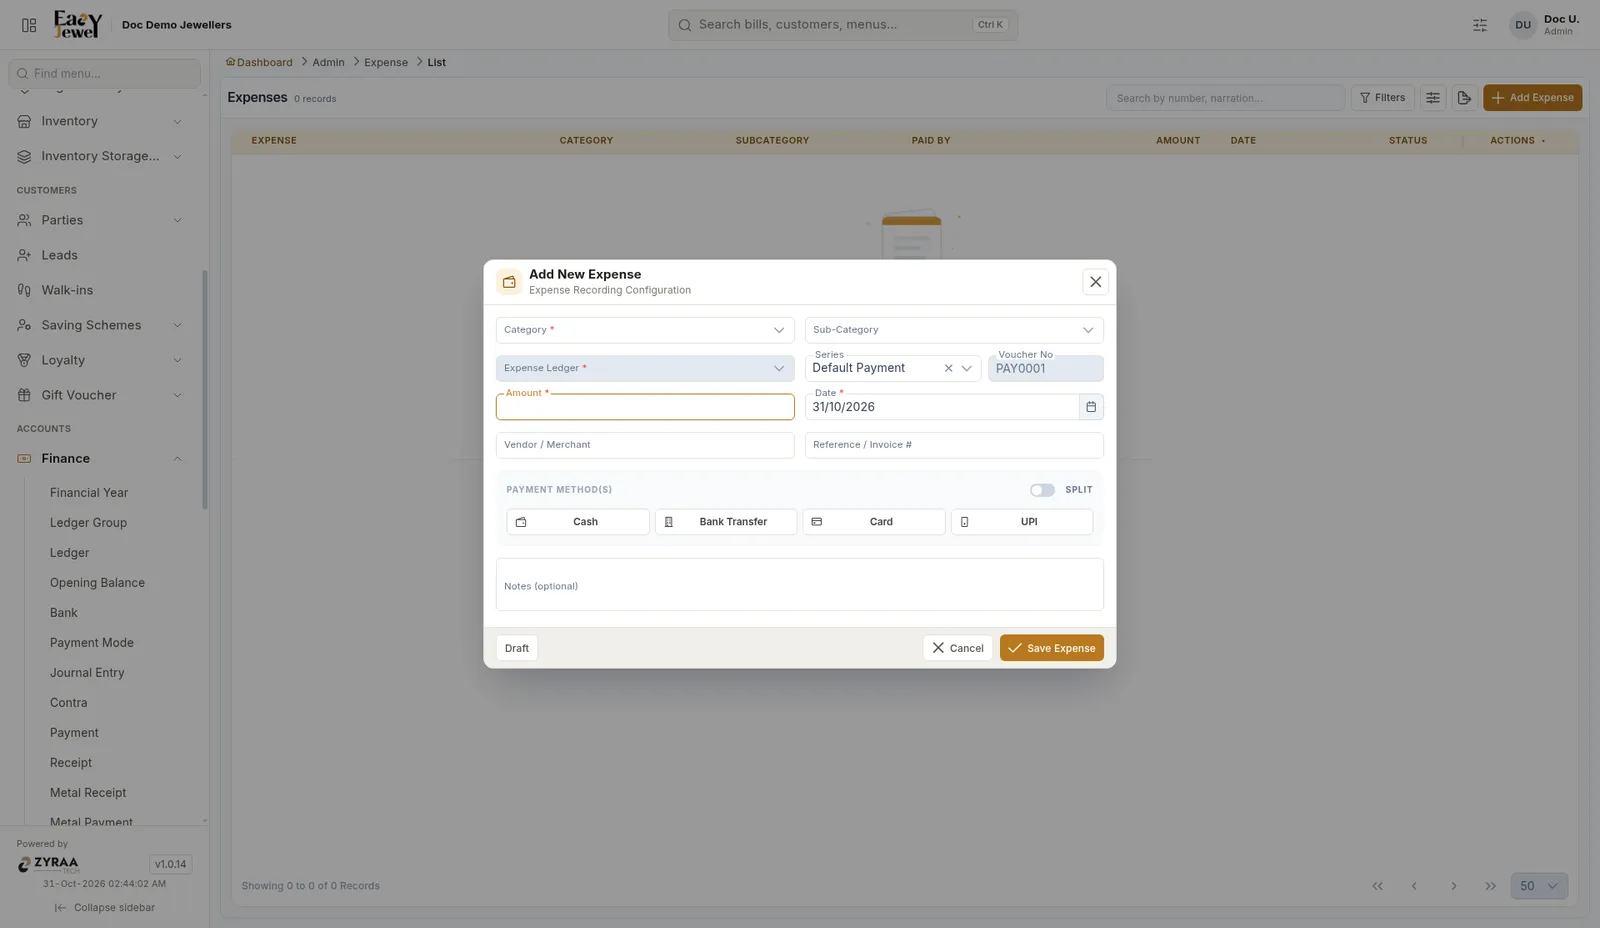This screenshot has width=1600, height=928.
Task: Open Payment Mode in sidebar
Action: point(92,643)
